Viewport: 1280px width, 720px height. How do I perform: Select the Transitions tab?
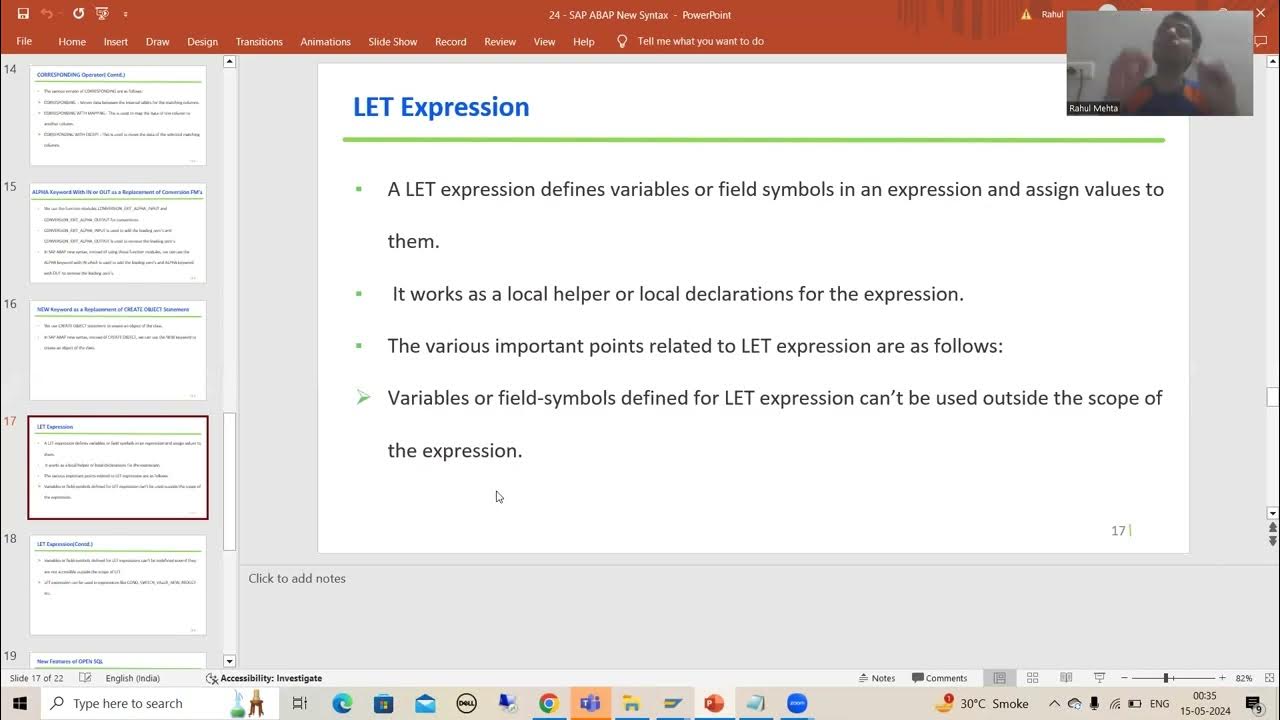[x=259, y=42]
